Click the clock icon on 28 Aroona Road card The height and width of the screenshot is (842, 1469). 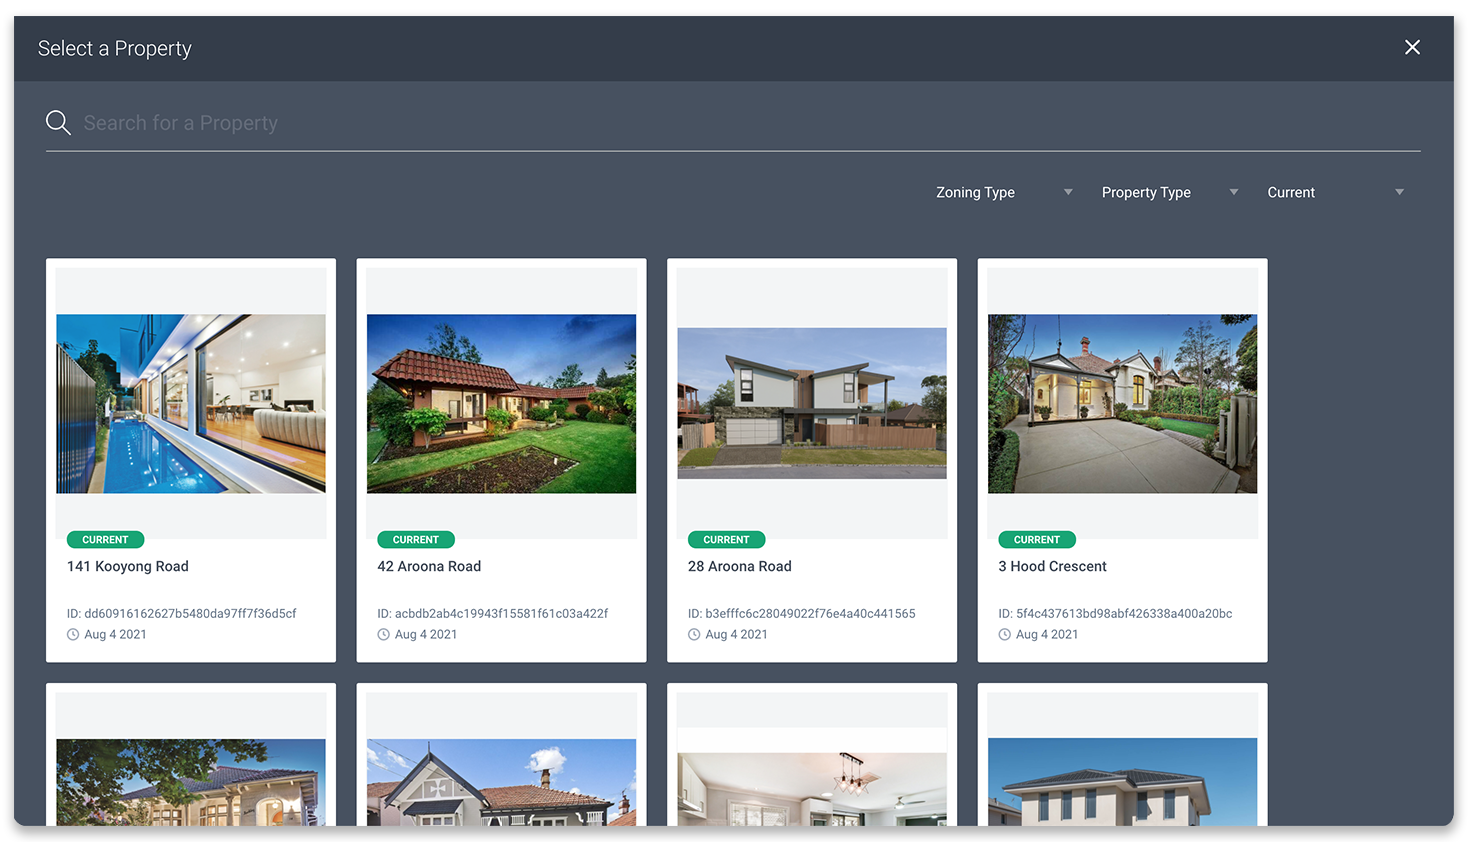click(694, 635)
